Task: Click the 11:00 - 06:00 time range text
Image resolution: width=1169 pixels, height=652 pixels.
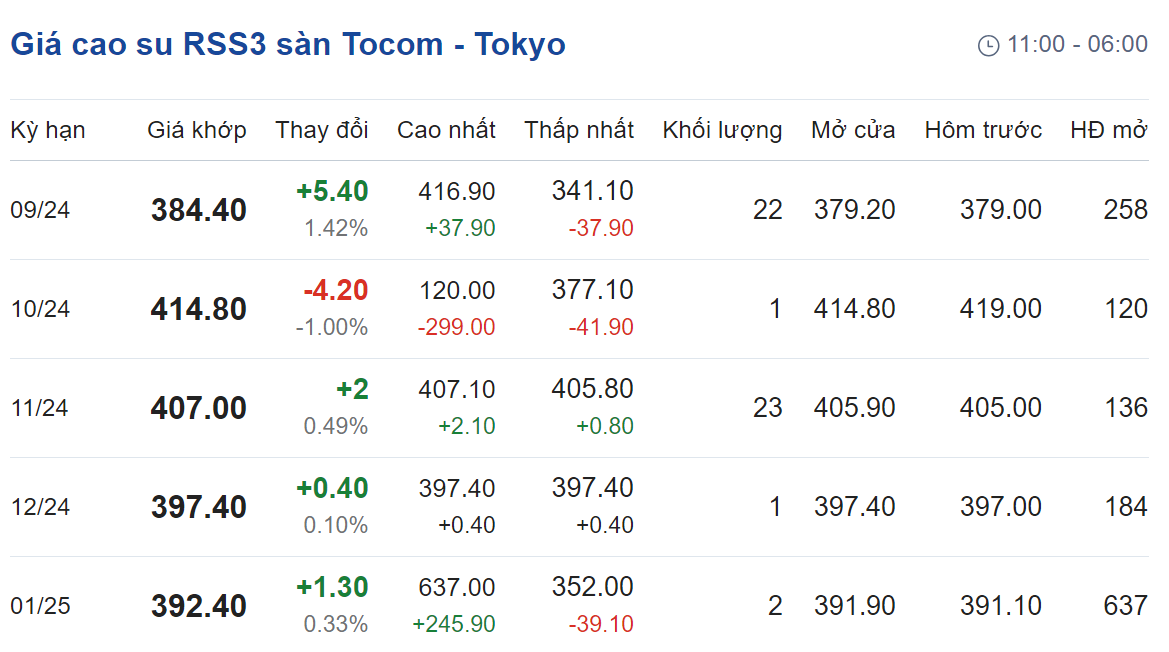Action: (1077, 45)
